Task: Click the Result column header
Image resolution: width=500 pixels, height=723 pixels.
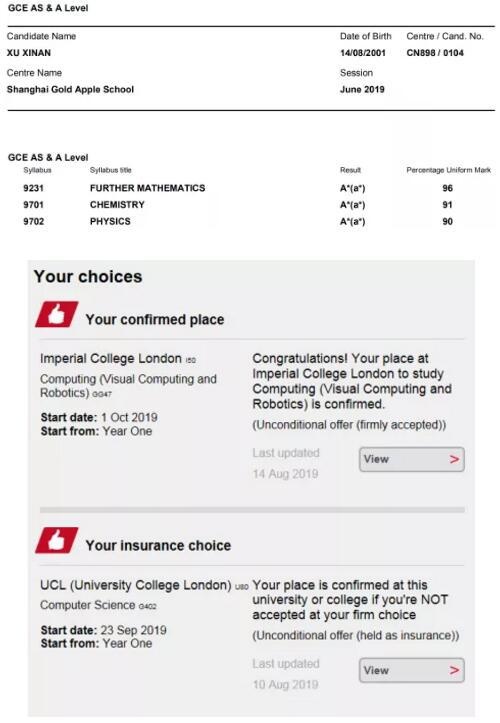Action: pos(351,170)
